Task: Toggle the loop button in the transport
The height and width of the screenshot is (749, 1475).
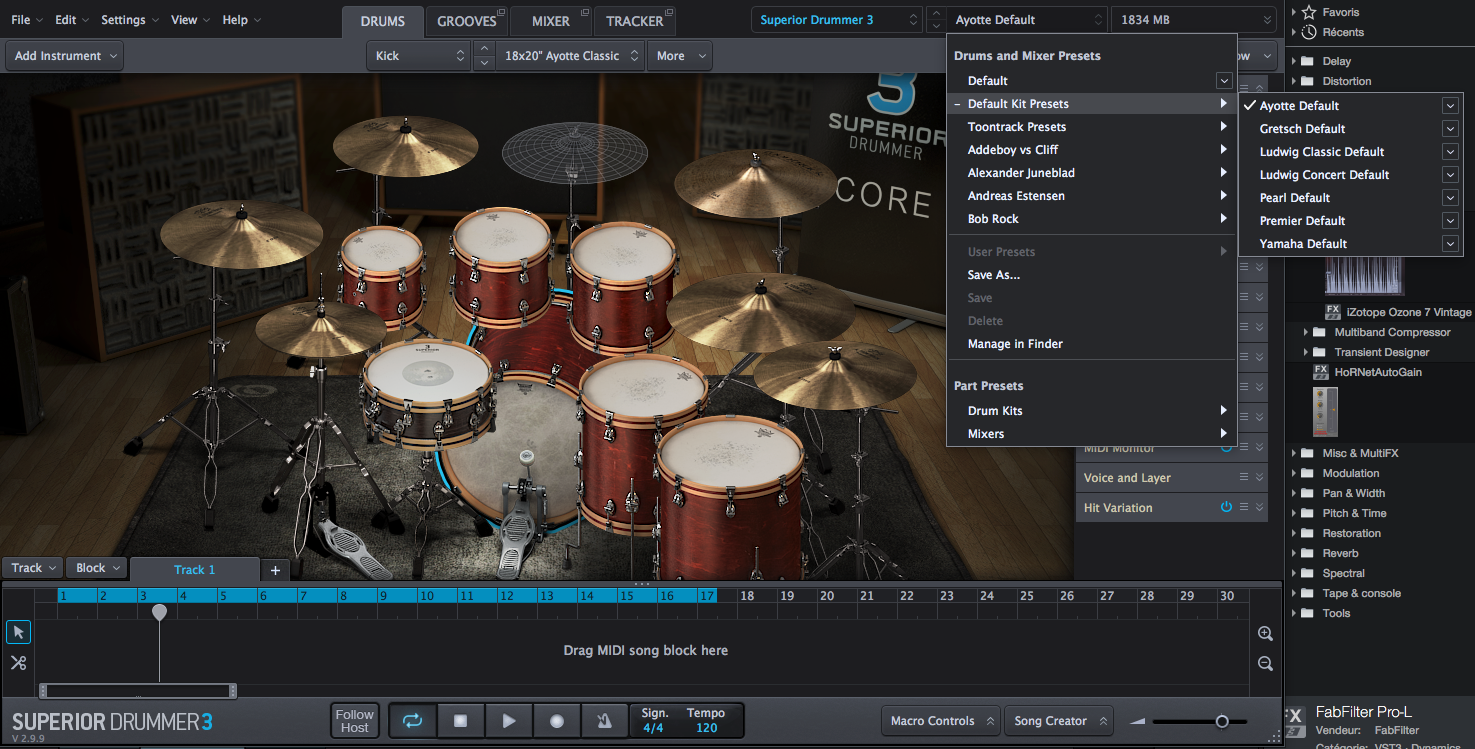Action: click(x=412, y=720)
